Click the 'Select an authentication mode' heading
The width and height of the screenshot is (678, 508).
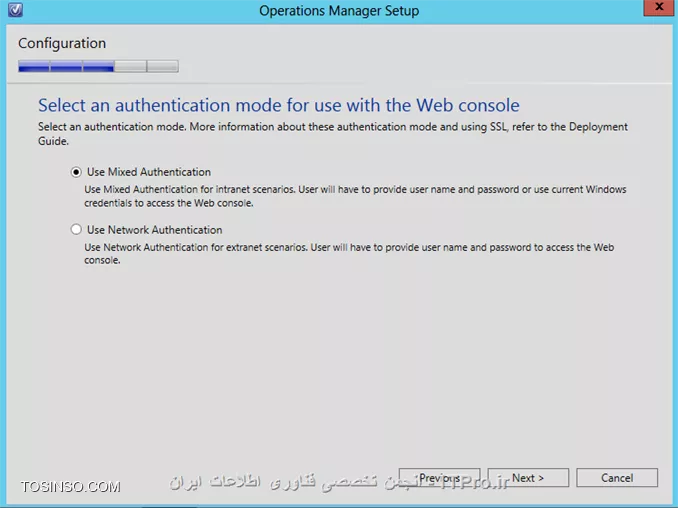[278, 105]
